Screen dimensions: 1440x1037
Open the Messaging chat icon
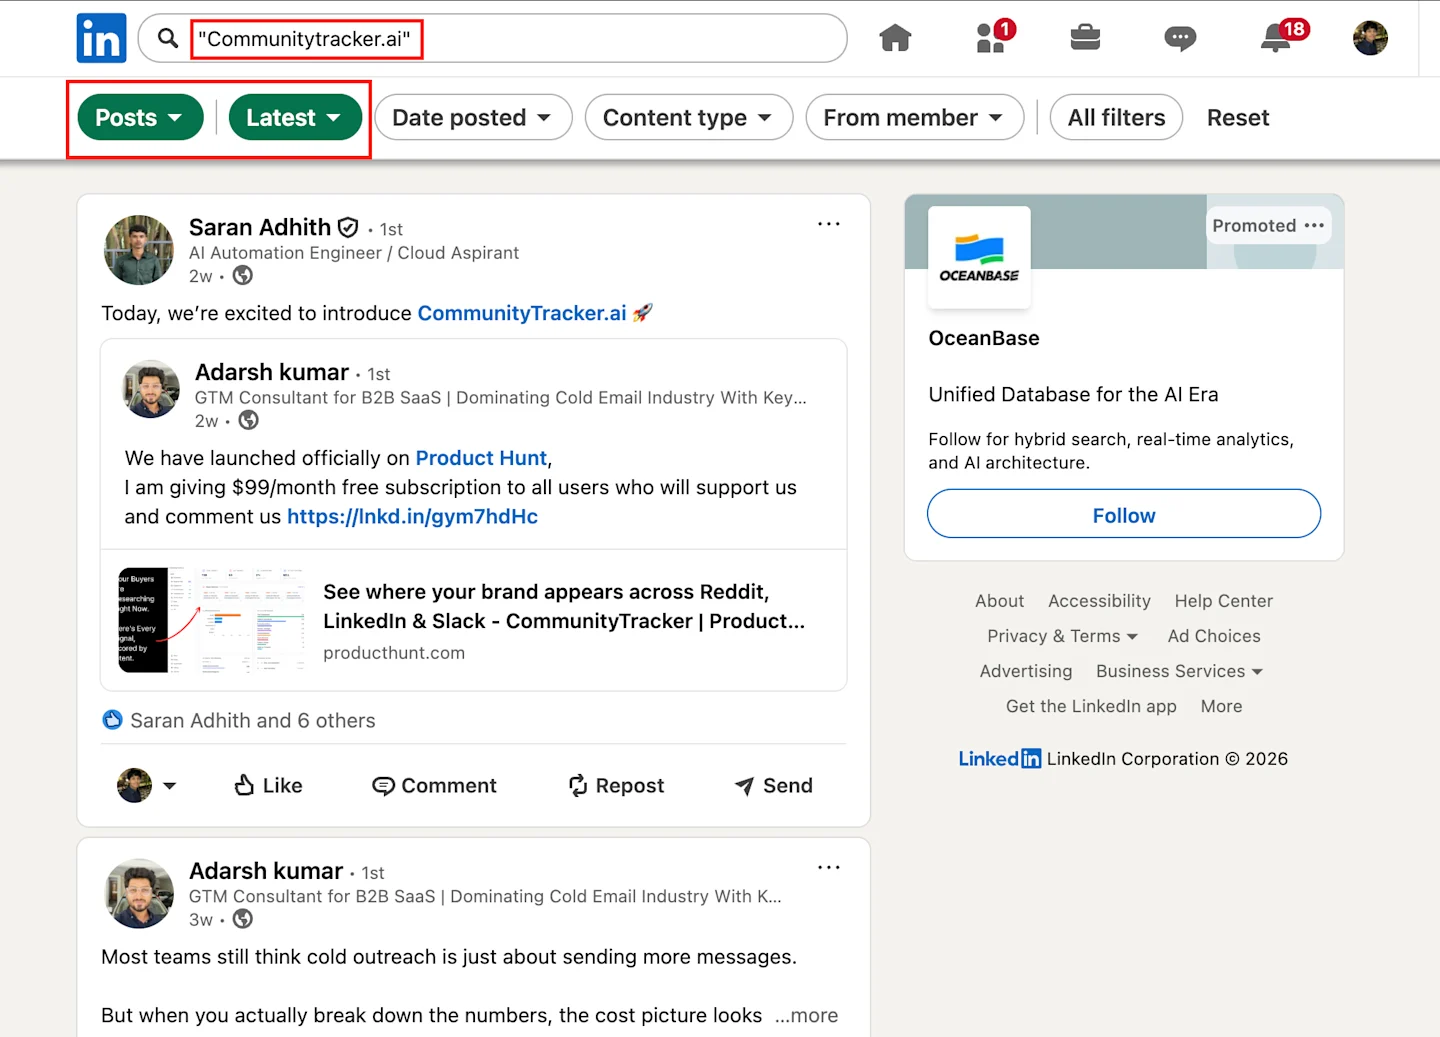coord(1180,38)
